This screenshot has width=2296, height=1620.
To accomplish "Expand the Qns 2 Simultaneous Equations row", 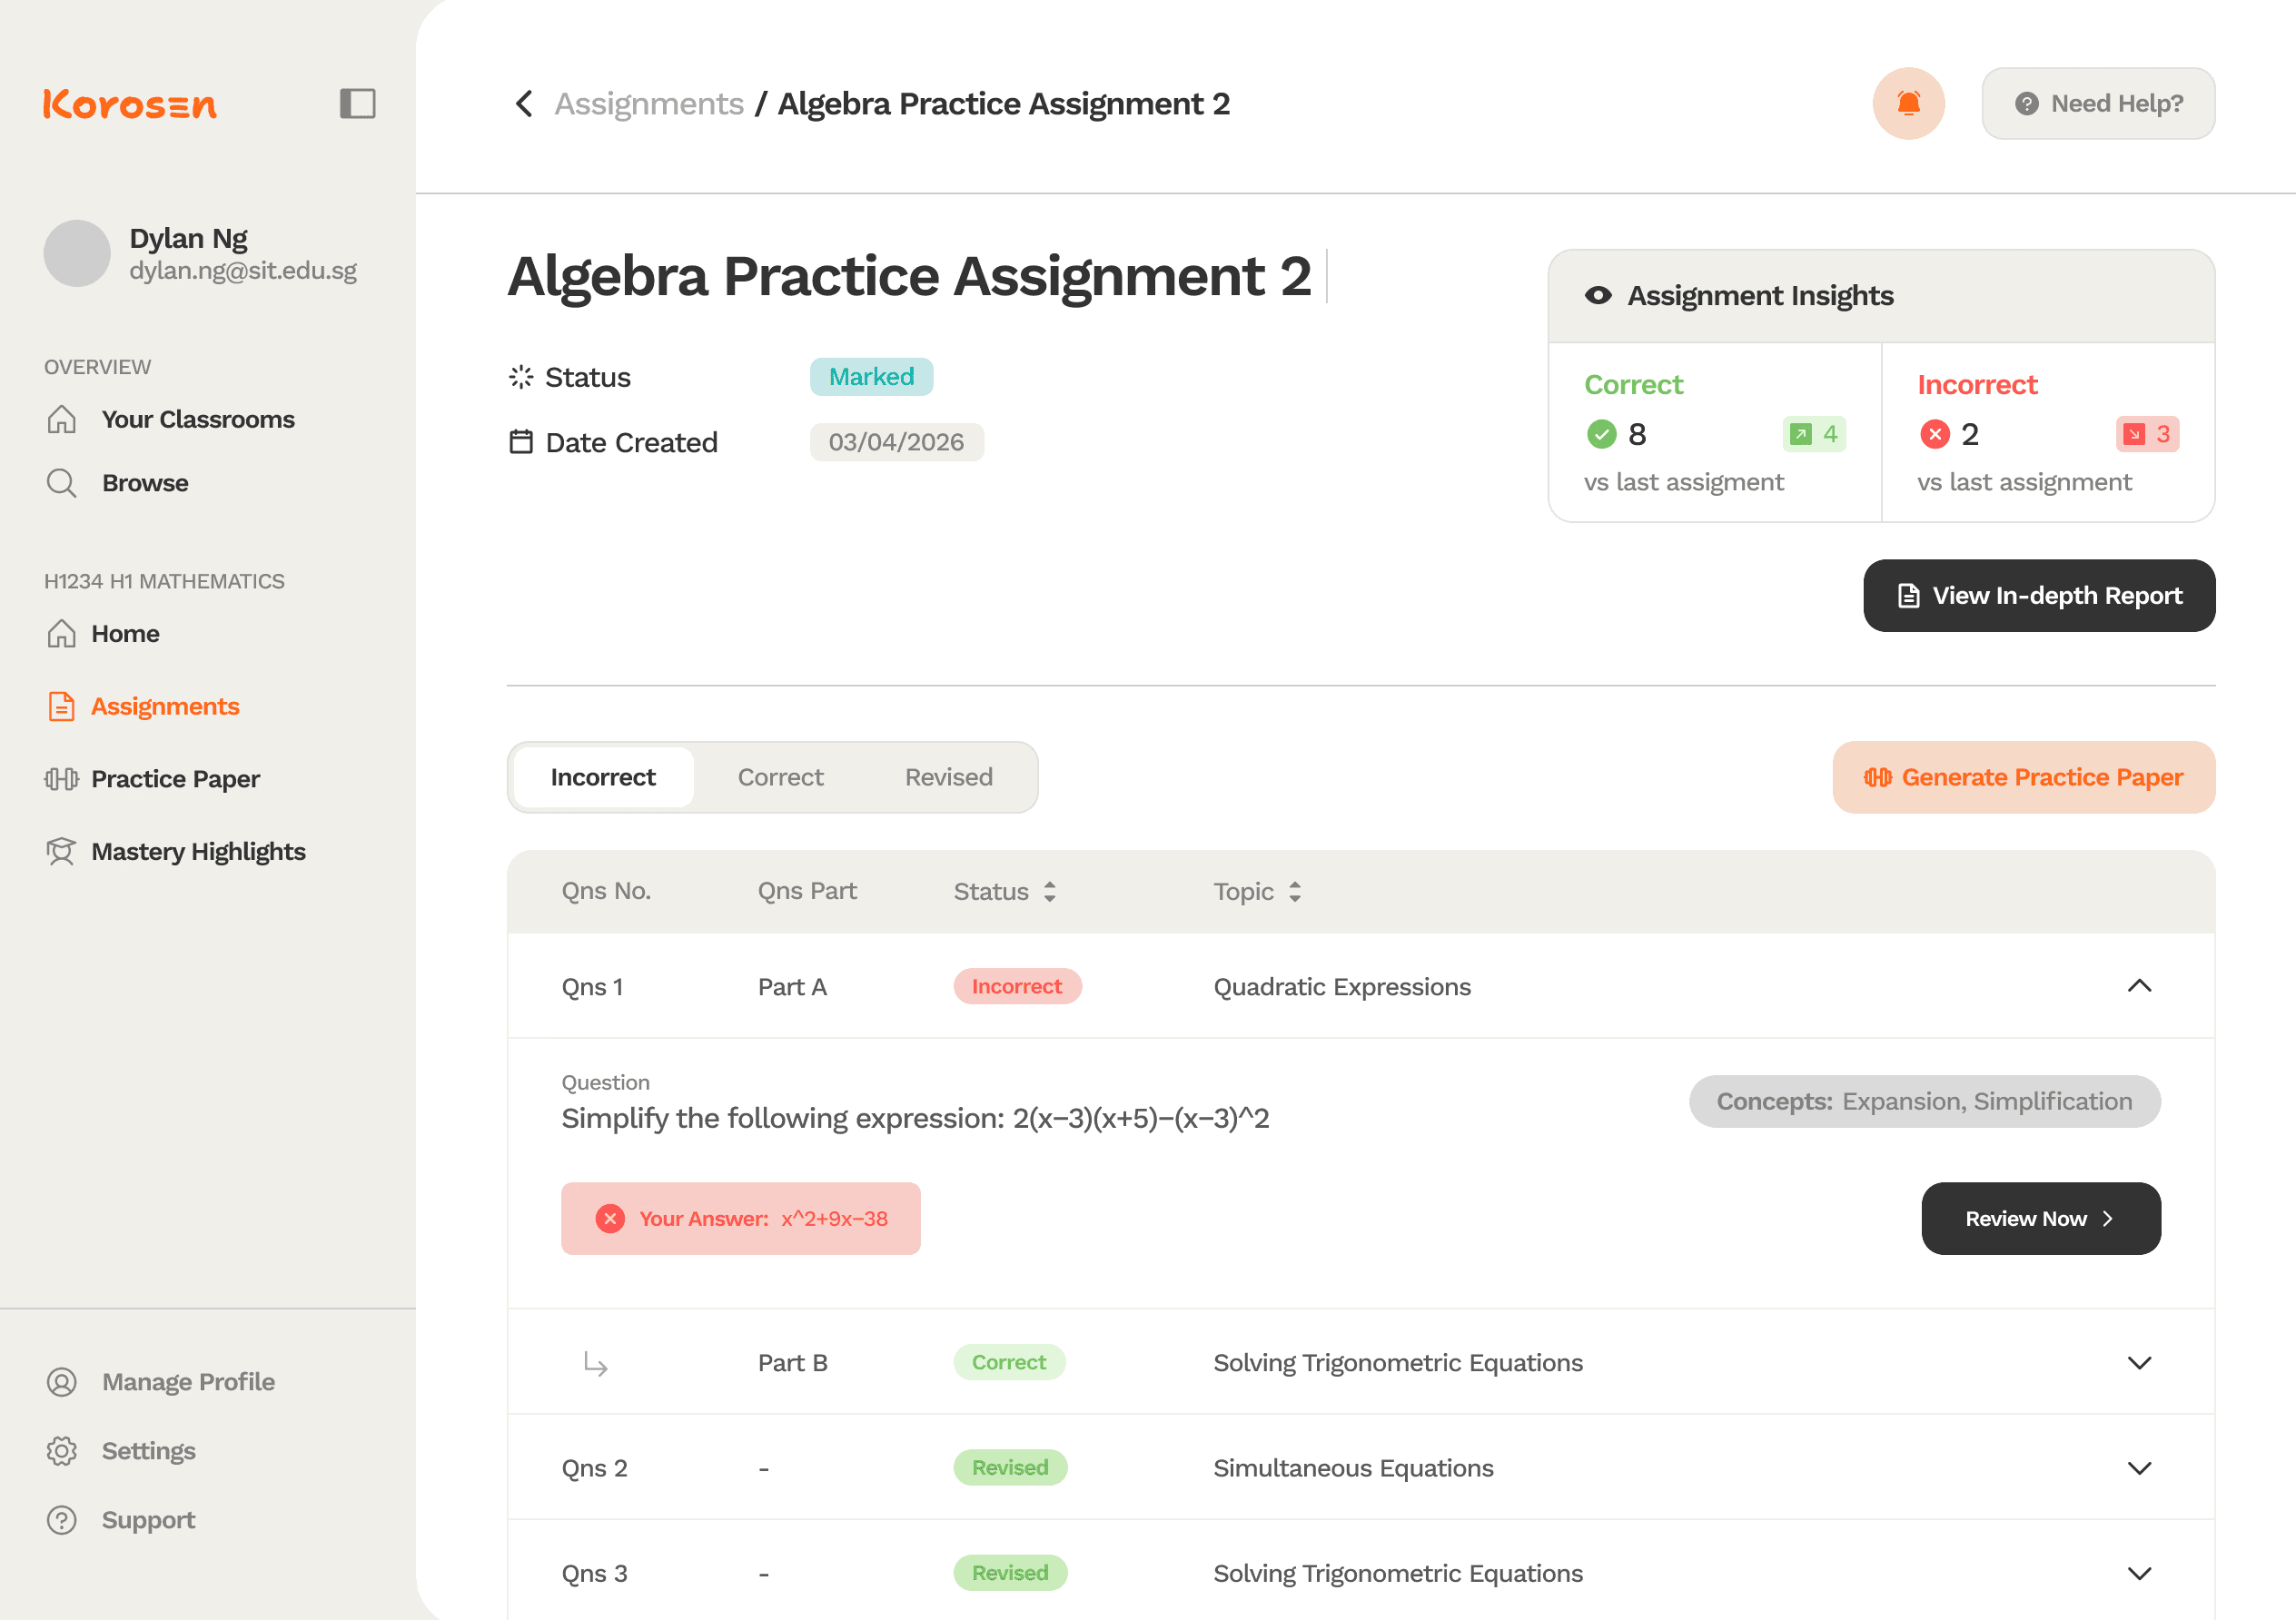I will coord(2138,1468).
